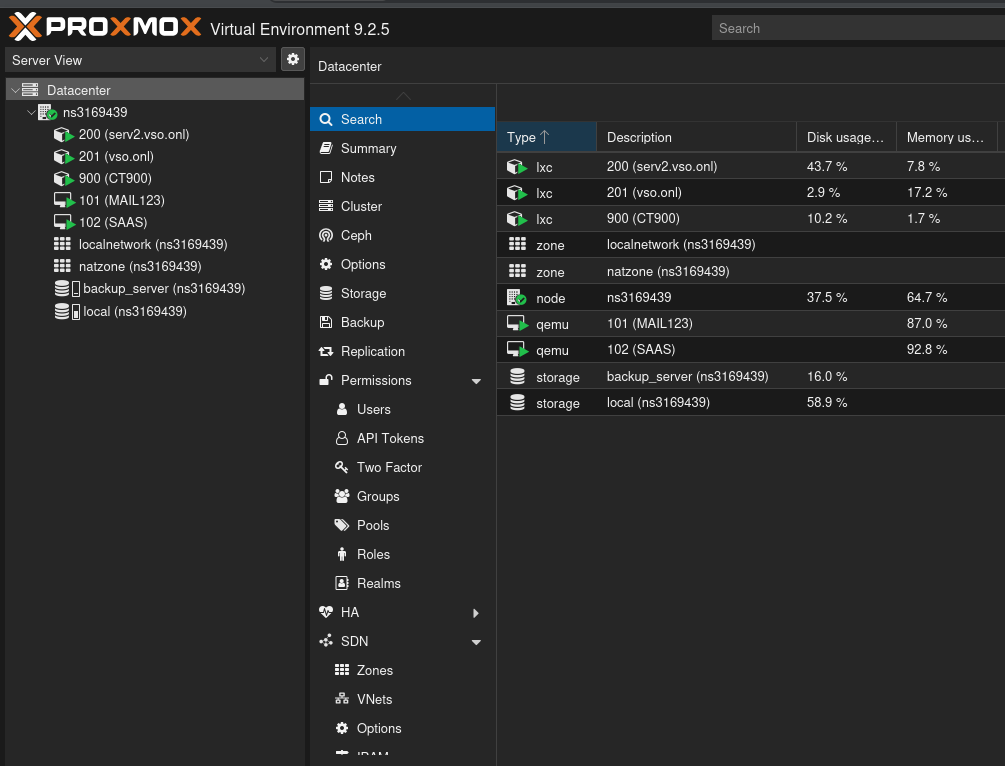Sort by the Disk usage column header
The image size is (1005, 766).
(x=847, y=137)
